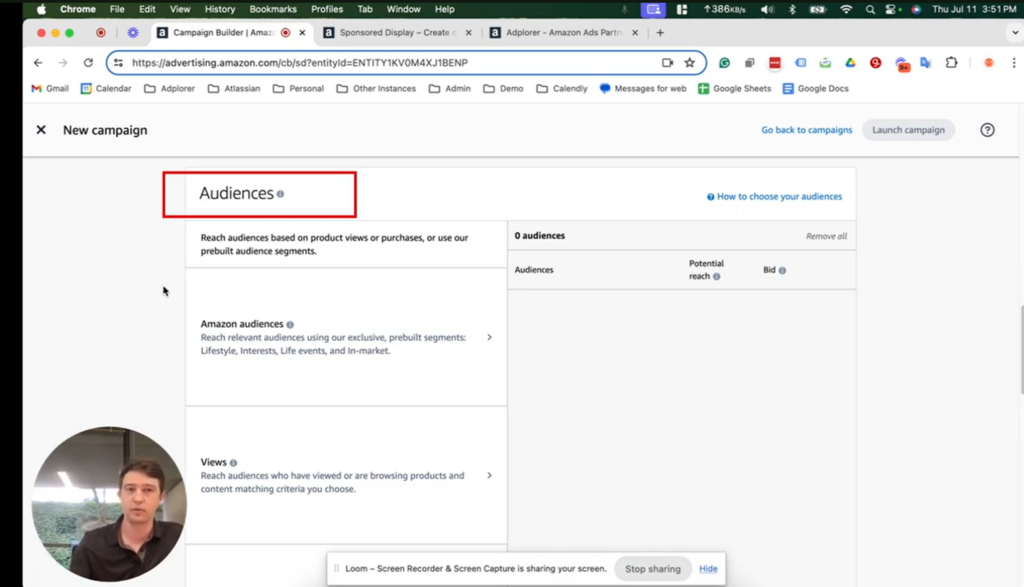Open Chrome three-dot menu
The height and width of the screenshot is (587, 1024).
pyautogui.click(x=1014, y=63)
